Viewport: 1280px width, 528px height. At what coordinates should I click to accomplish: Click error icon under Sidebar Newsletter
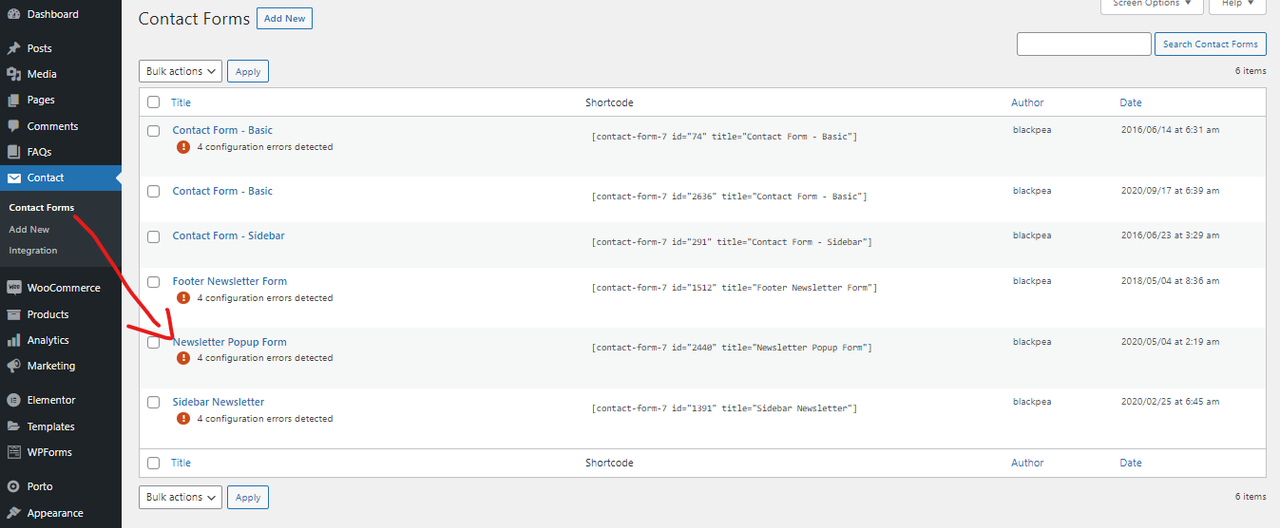point(183,419)
